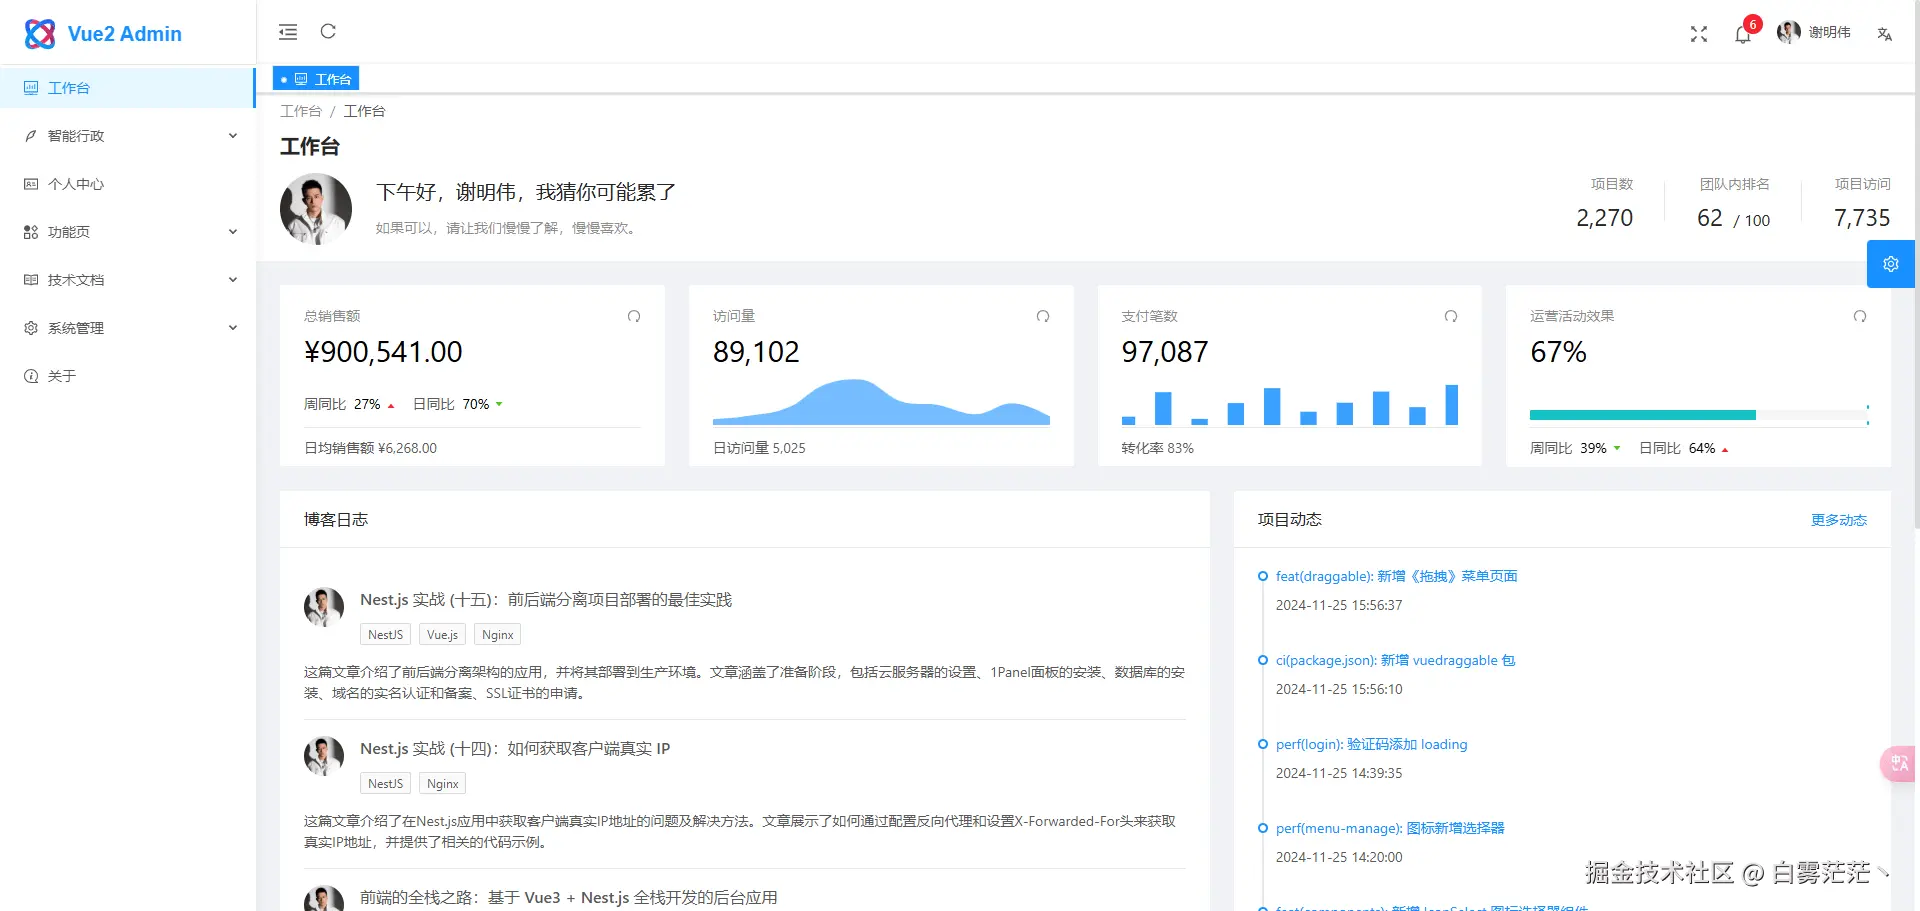Click the 关于 info icon in the sidebar

pyautogui.click(x=31, y=376)
